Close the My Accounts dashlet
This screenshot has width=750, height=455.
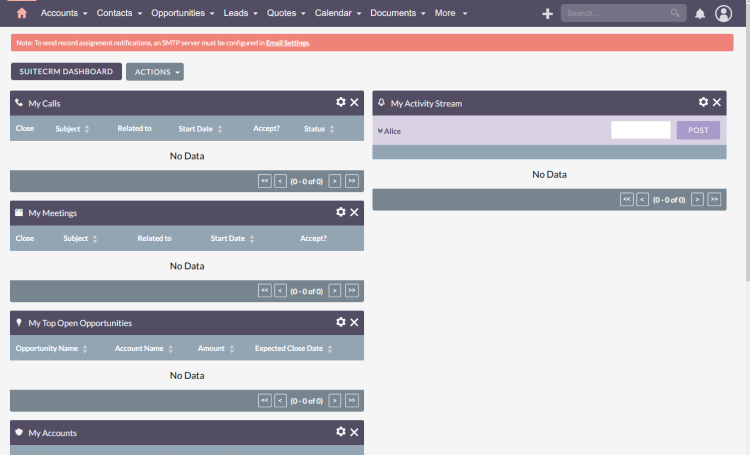tap(354, 432)
